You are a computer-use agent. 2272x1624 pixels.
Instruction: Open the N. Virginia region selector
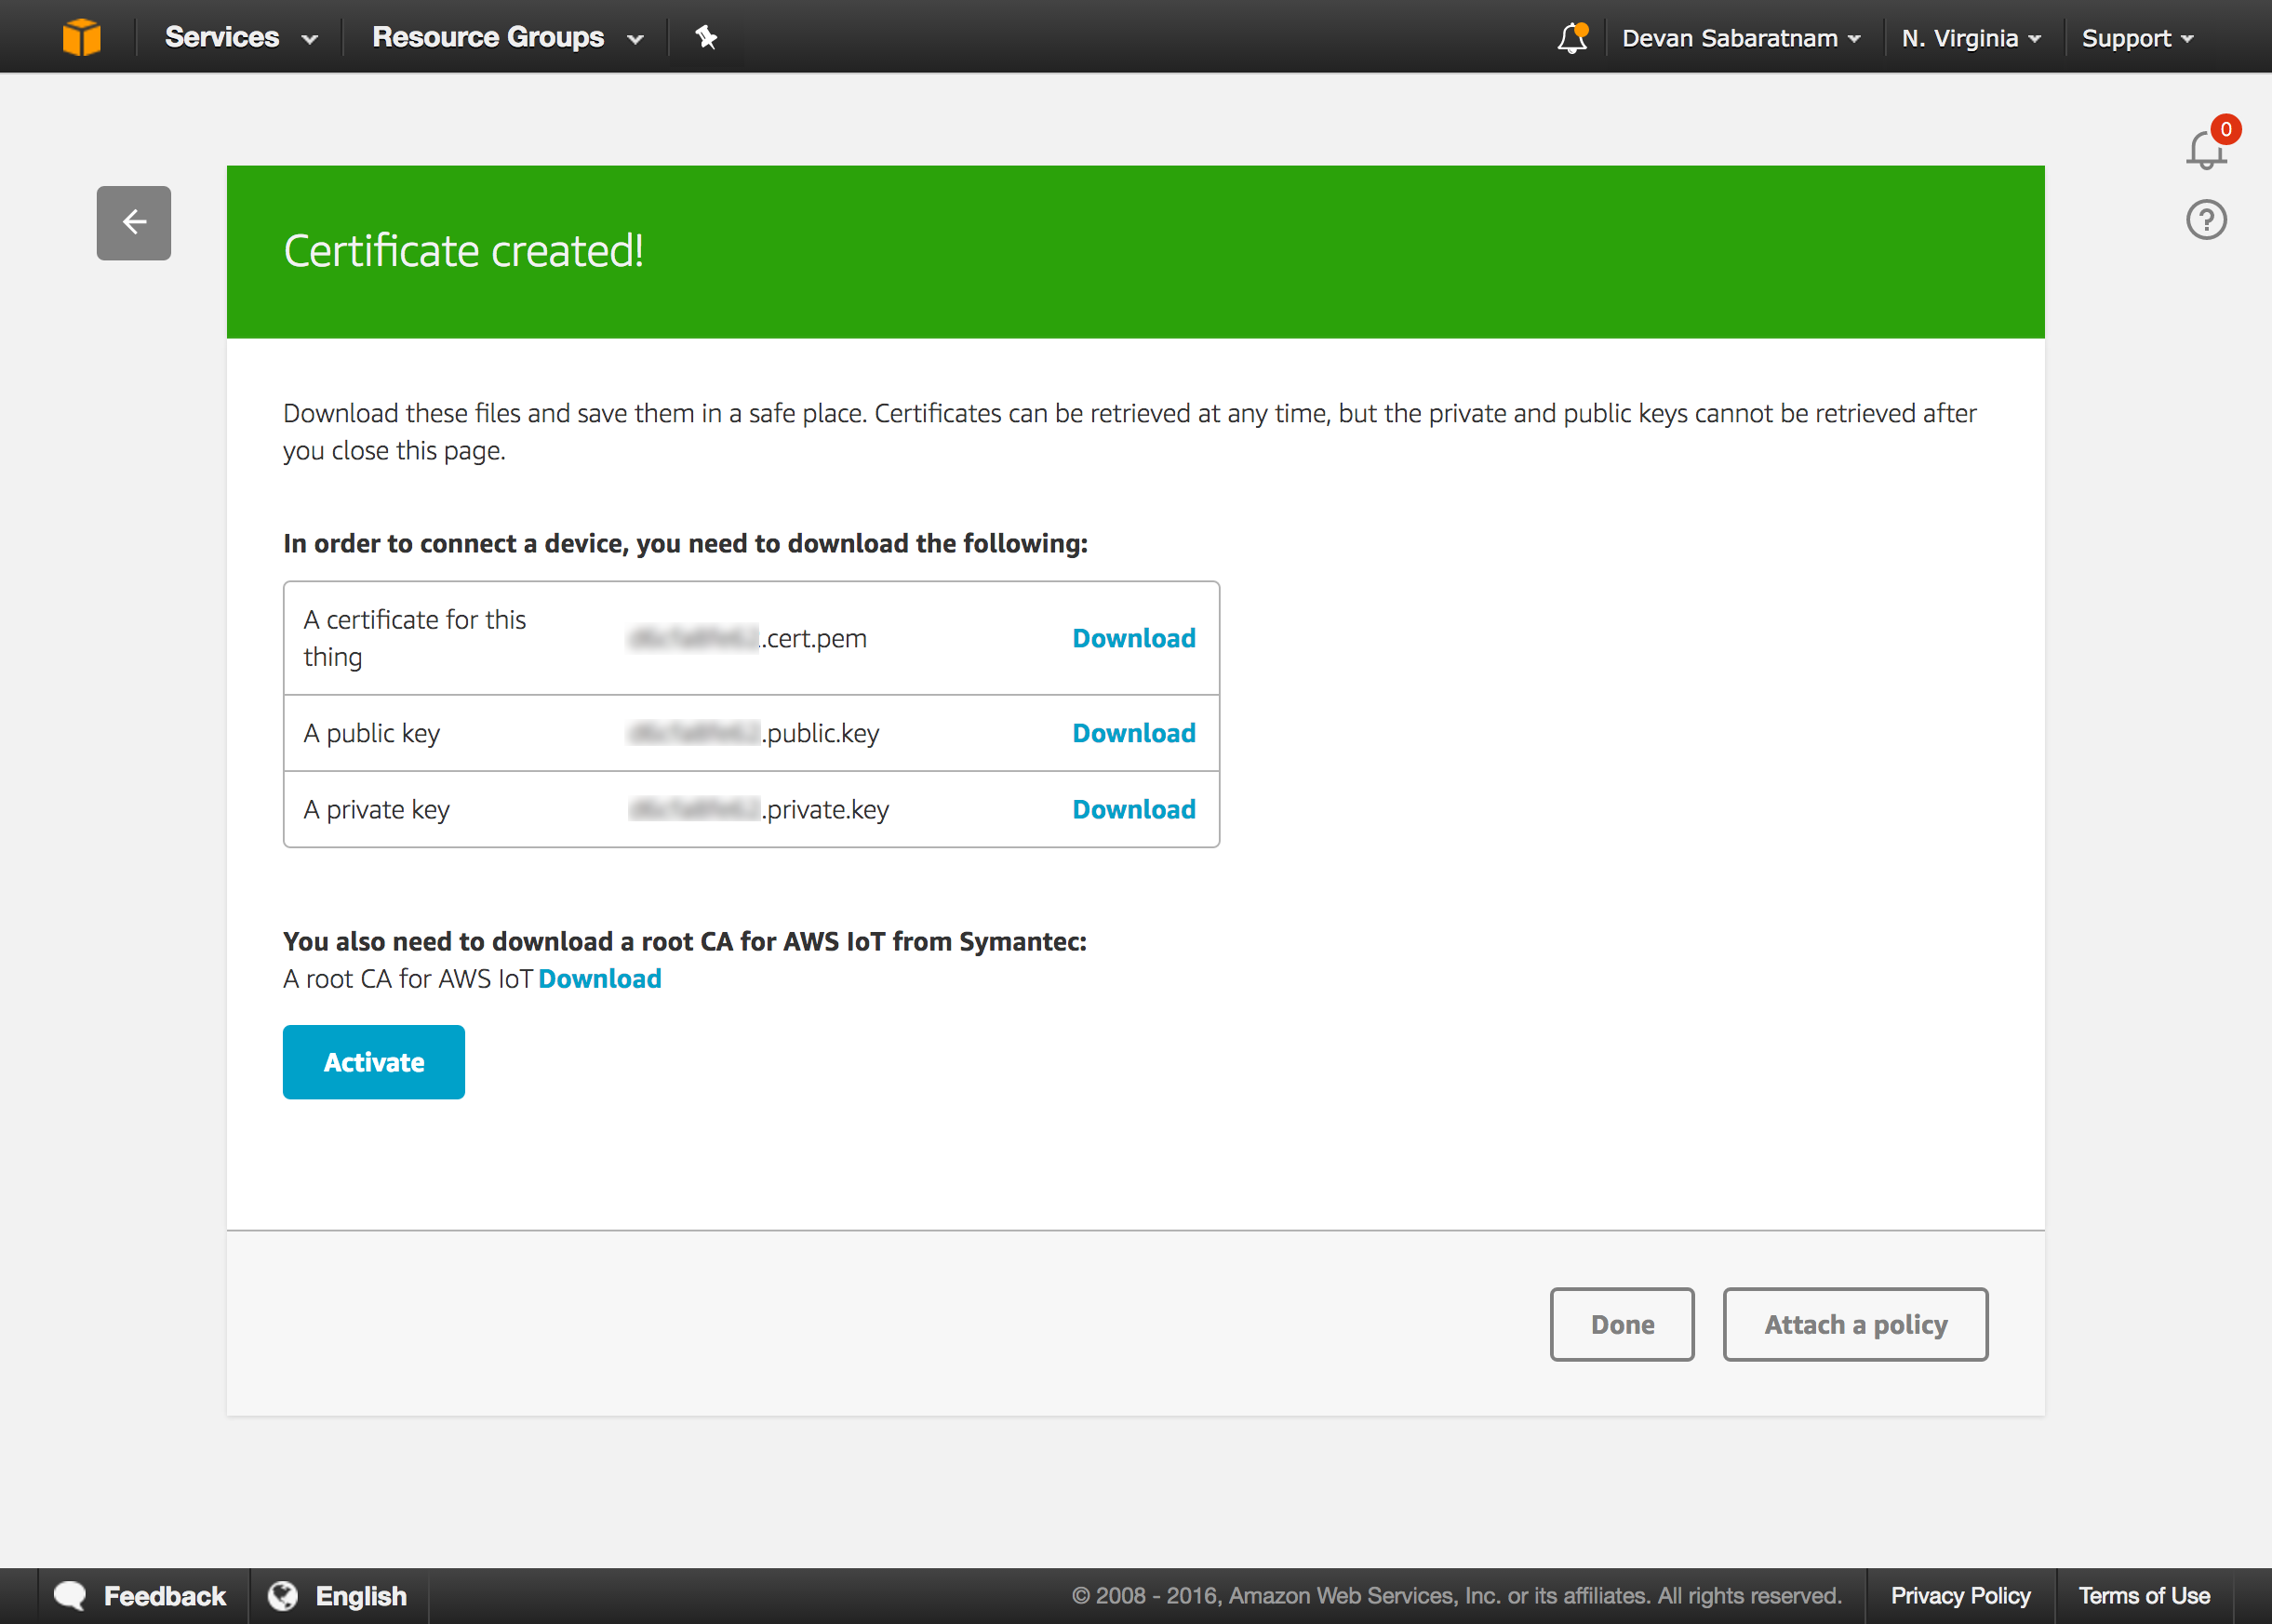(x=1971, y=38)
